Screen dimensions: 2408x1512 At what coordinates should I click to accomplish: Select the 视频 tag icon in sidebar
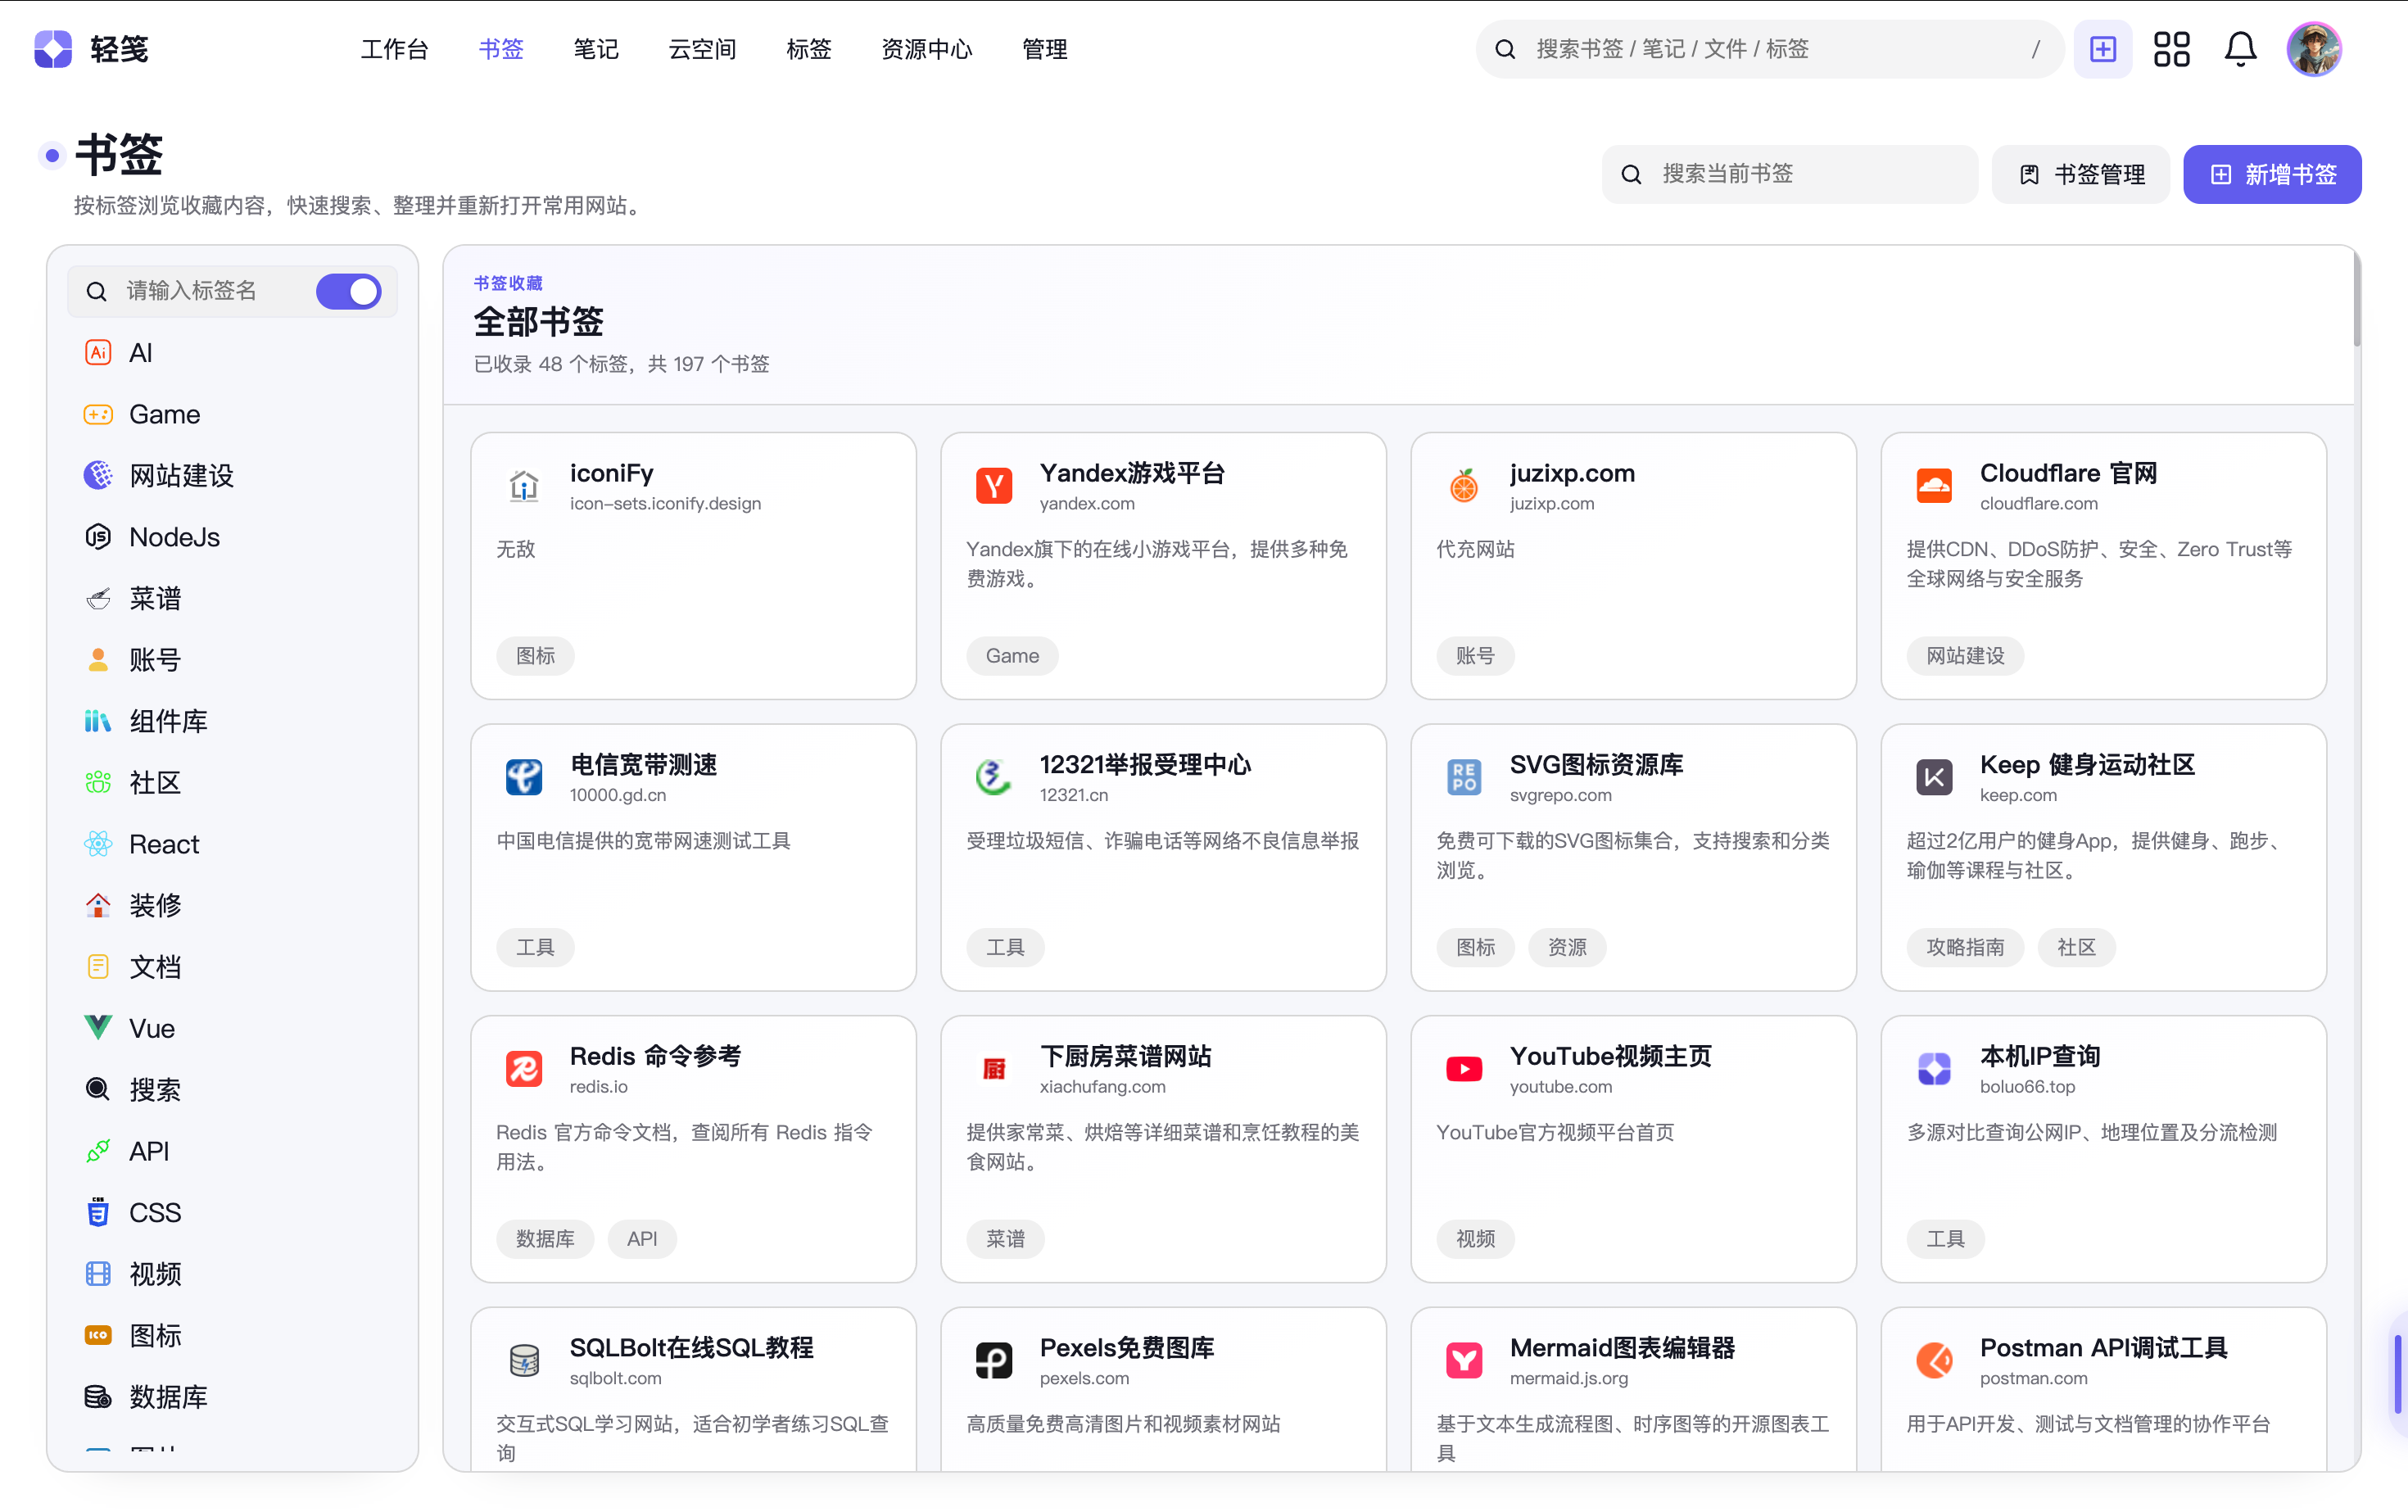[x=98, y=1274]
